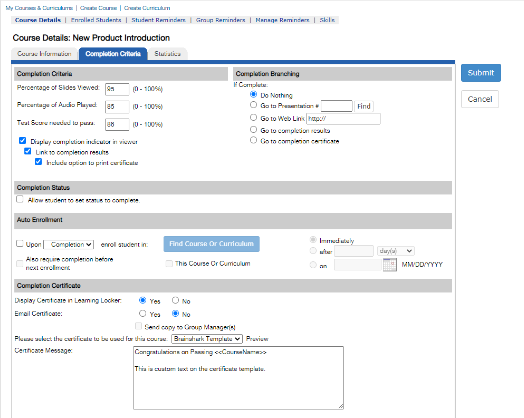Enable Allow student to set status to complete
This screenshot has width=524, height=418.
coord(20,199)
